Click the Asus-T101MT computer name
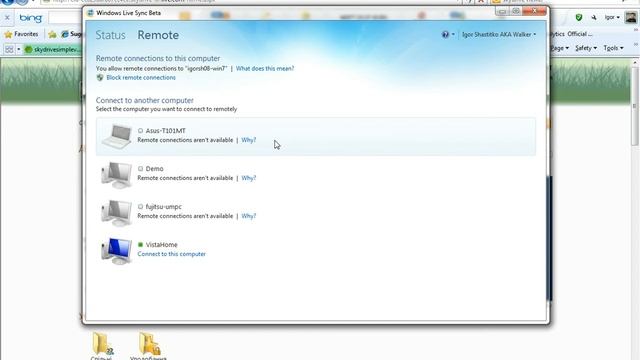The width and height of the screenshot is (640, 360). [165, 131]
